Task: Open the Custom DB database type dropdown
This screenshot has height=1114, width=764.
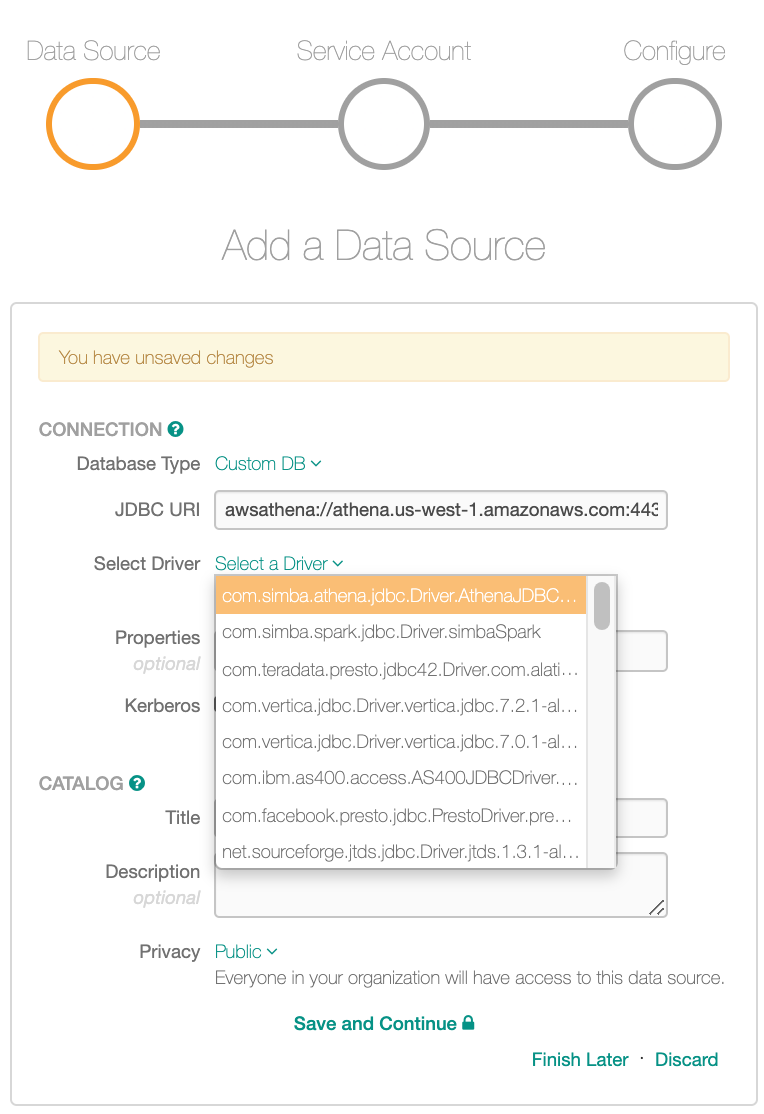Action: [x=268, y=464]
